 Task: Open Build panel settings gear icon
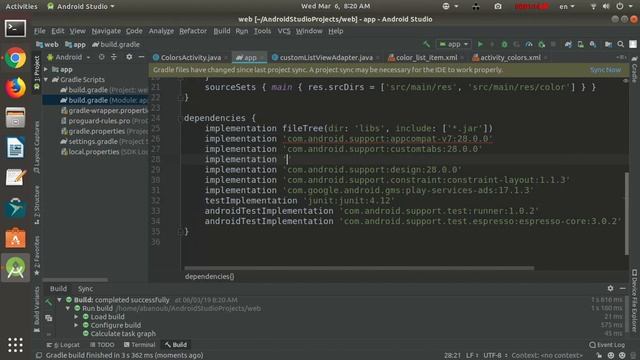(x=610, y=288)
